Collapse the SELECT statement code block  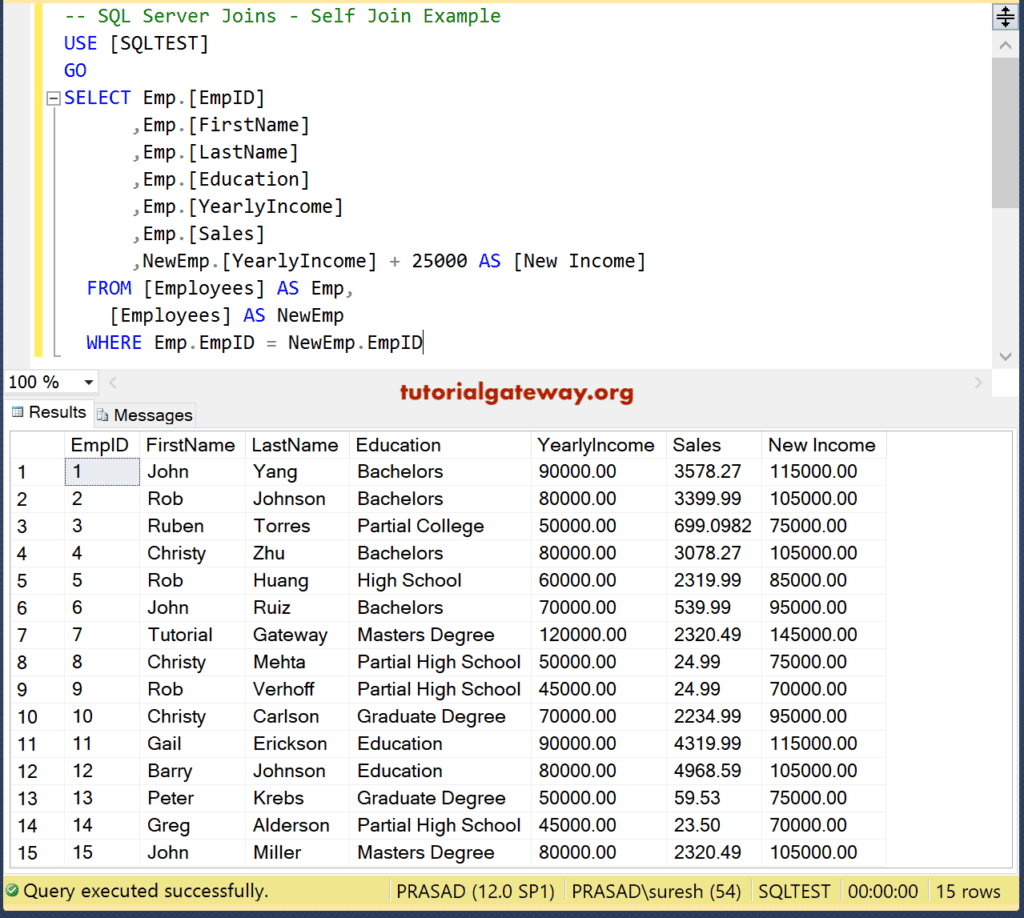53,98
